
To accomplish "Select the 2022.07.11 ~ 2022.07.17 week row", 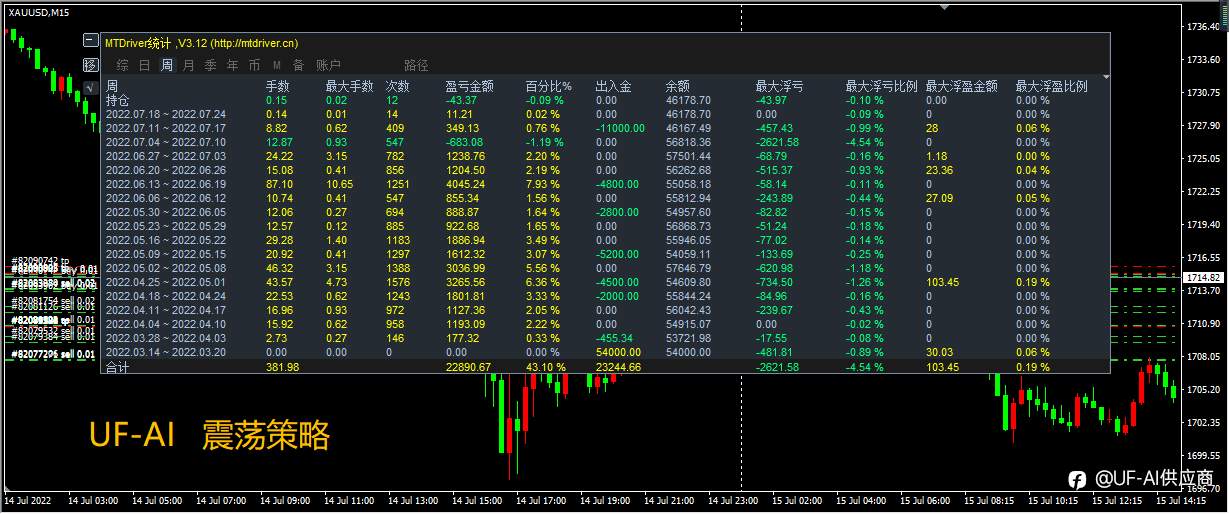I will pyautogui.click(x=166, y=129).
